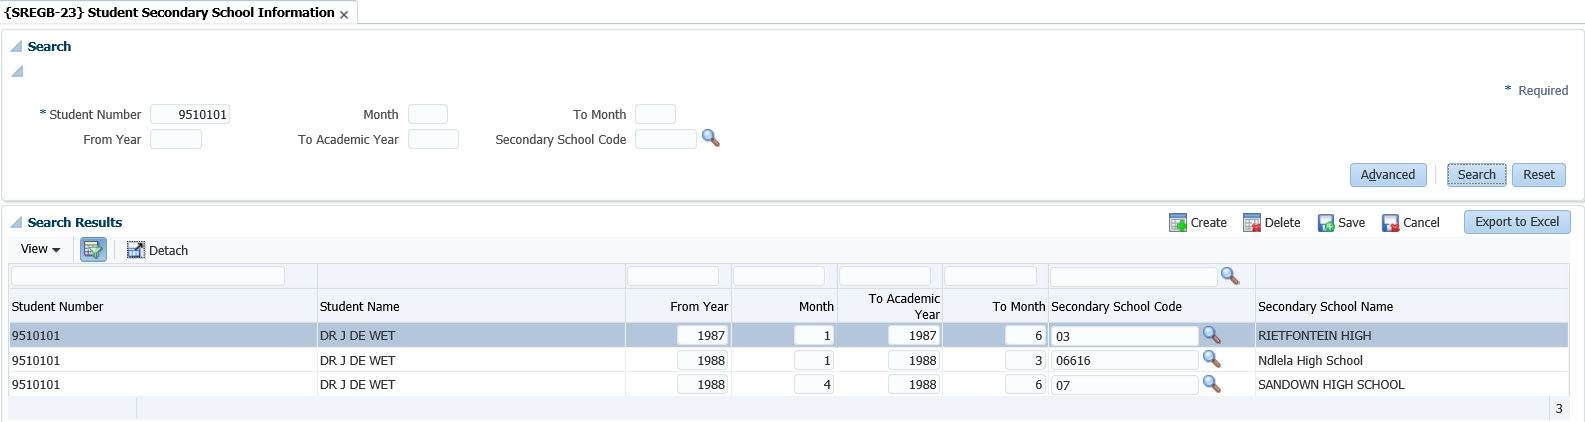Open lookup for RIETFONTEIN HIGH school code
Screen dimensions: 1585x422
click(x=1211, y=335)
